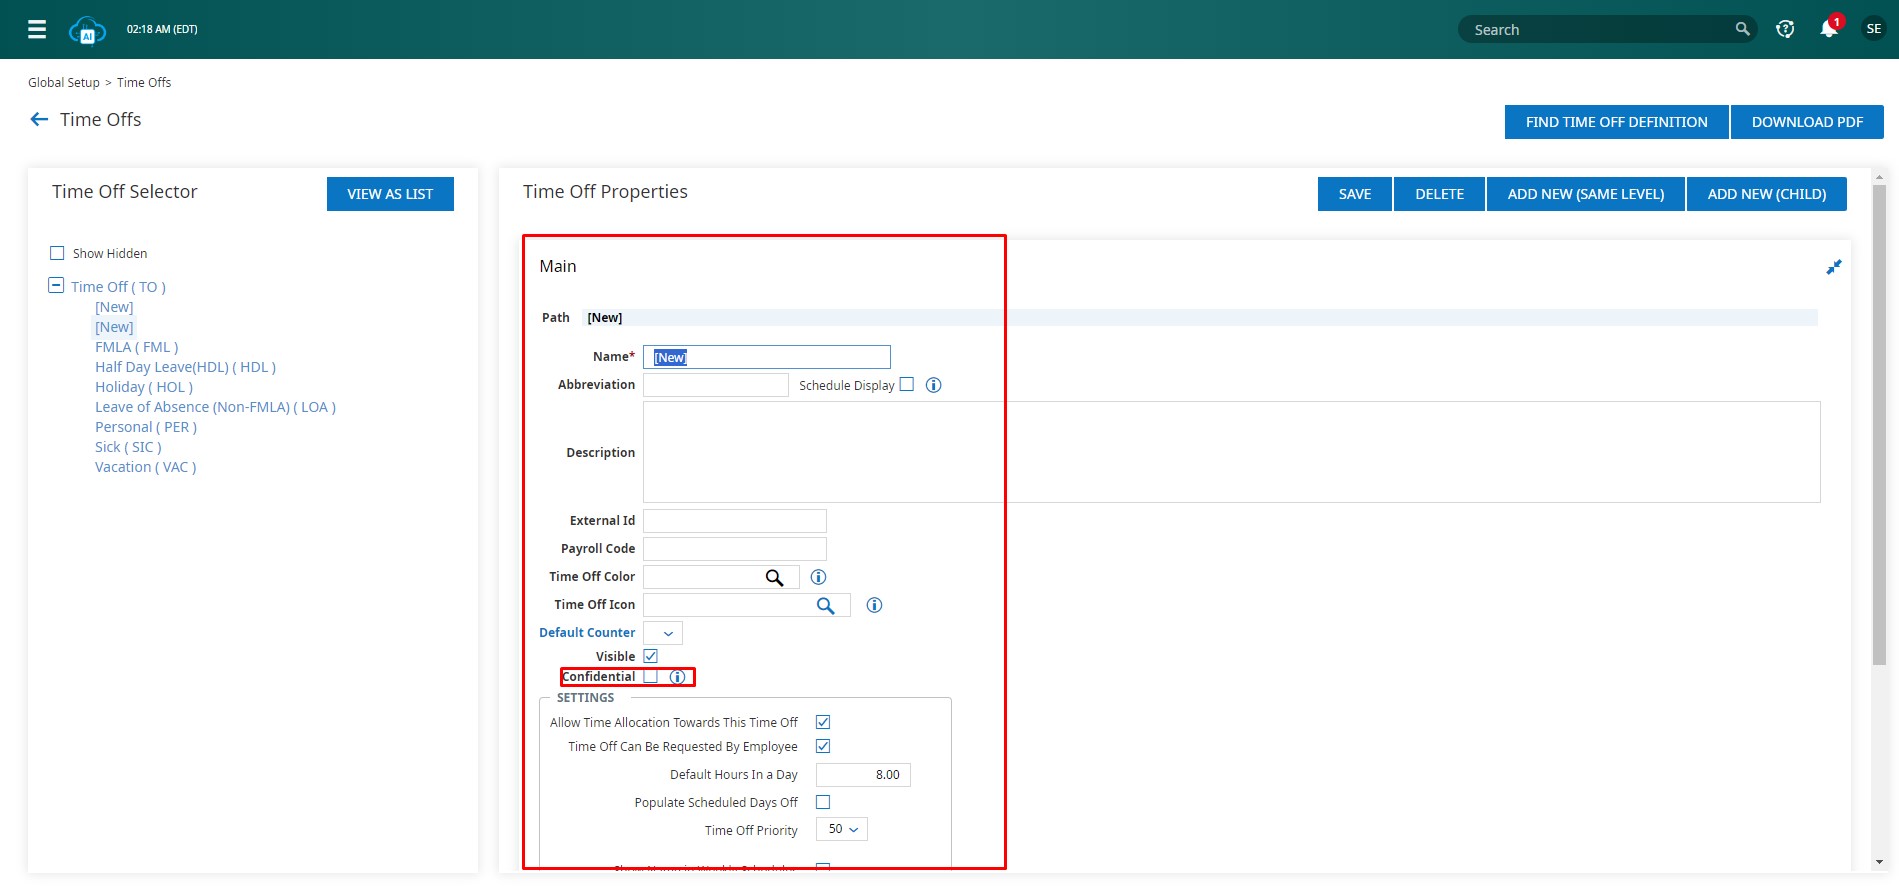Open the help question mark icon
Image resolution: width=1899 pixels, height=893 pixels.
(1785, 29)
